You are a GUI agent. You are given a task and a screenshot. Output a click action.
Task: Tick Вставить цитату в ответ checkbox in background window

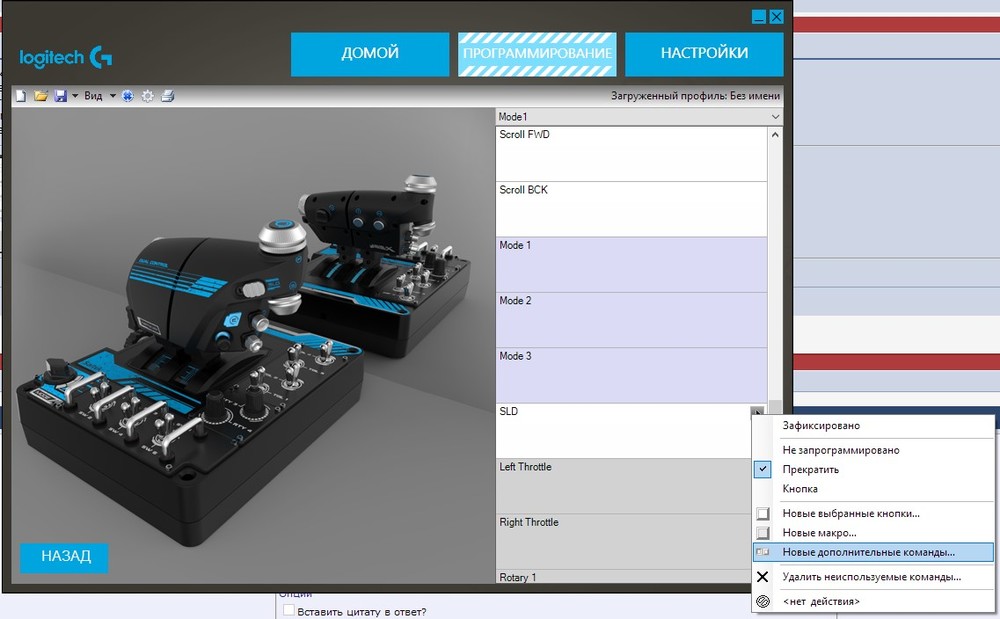(x=289, y=611)
